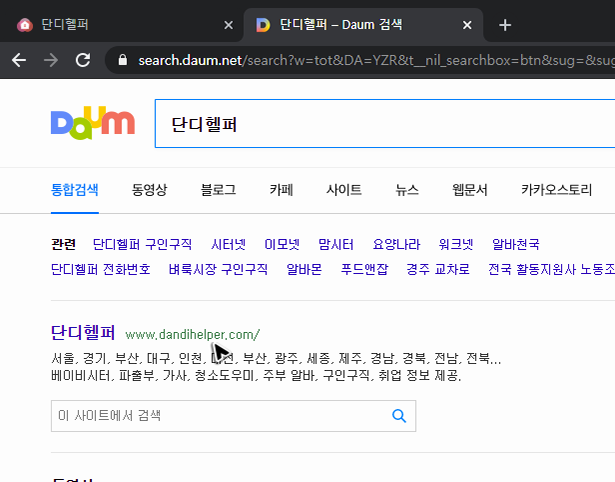This screenshot has height=482, width=615.
Task: Open the 카페 search tab
Action: click(281, 190)
